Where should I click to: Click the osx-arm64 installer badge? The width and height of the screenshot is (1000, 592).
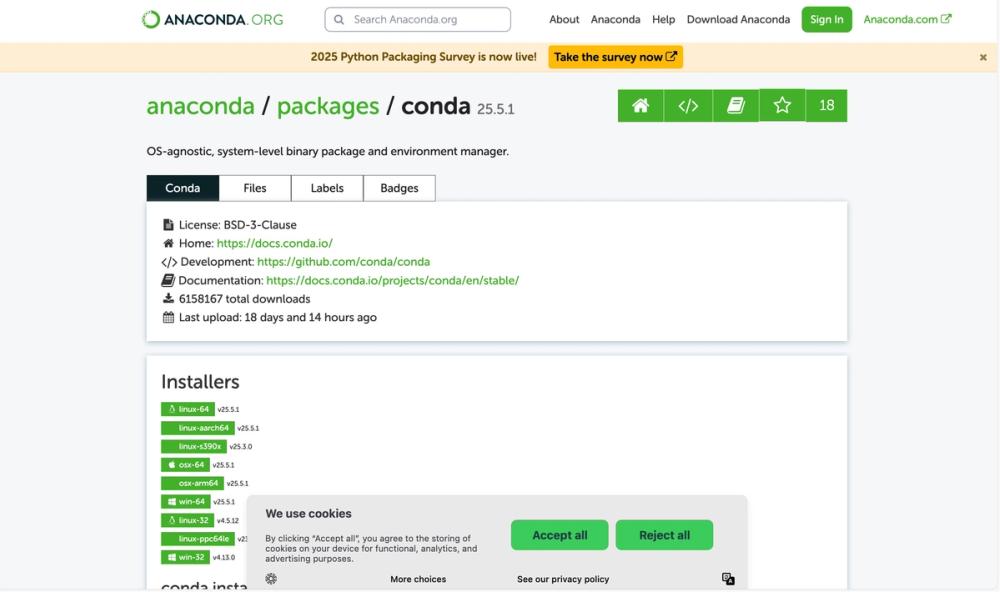click(x=192, y=484)
